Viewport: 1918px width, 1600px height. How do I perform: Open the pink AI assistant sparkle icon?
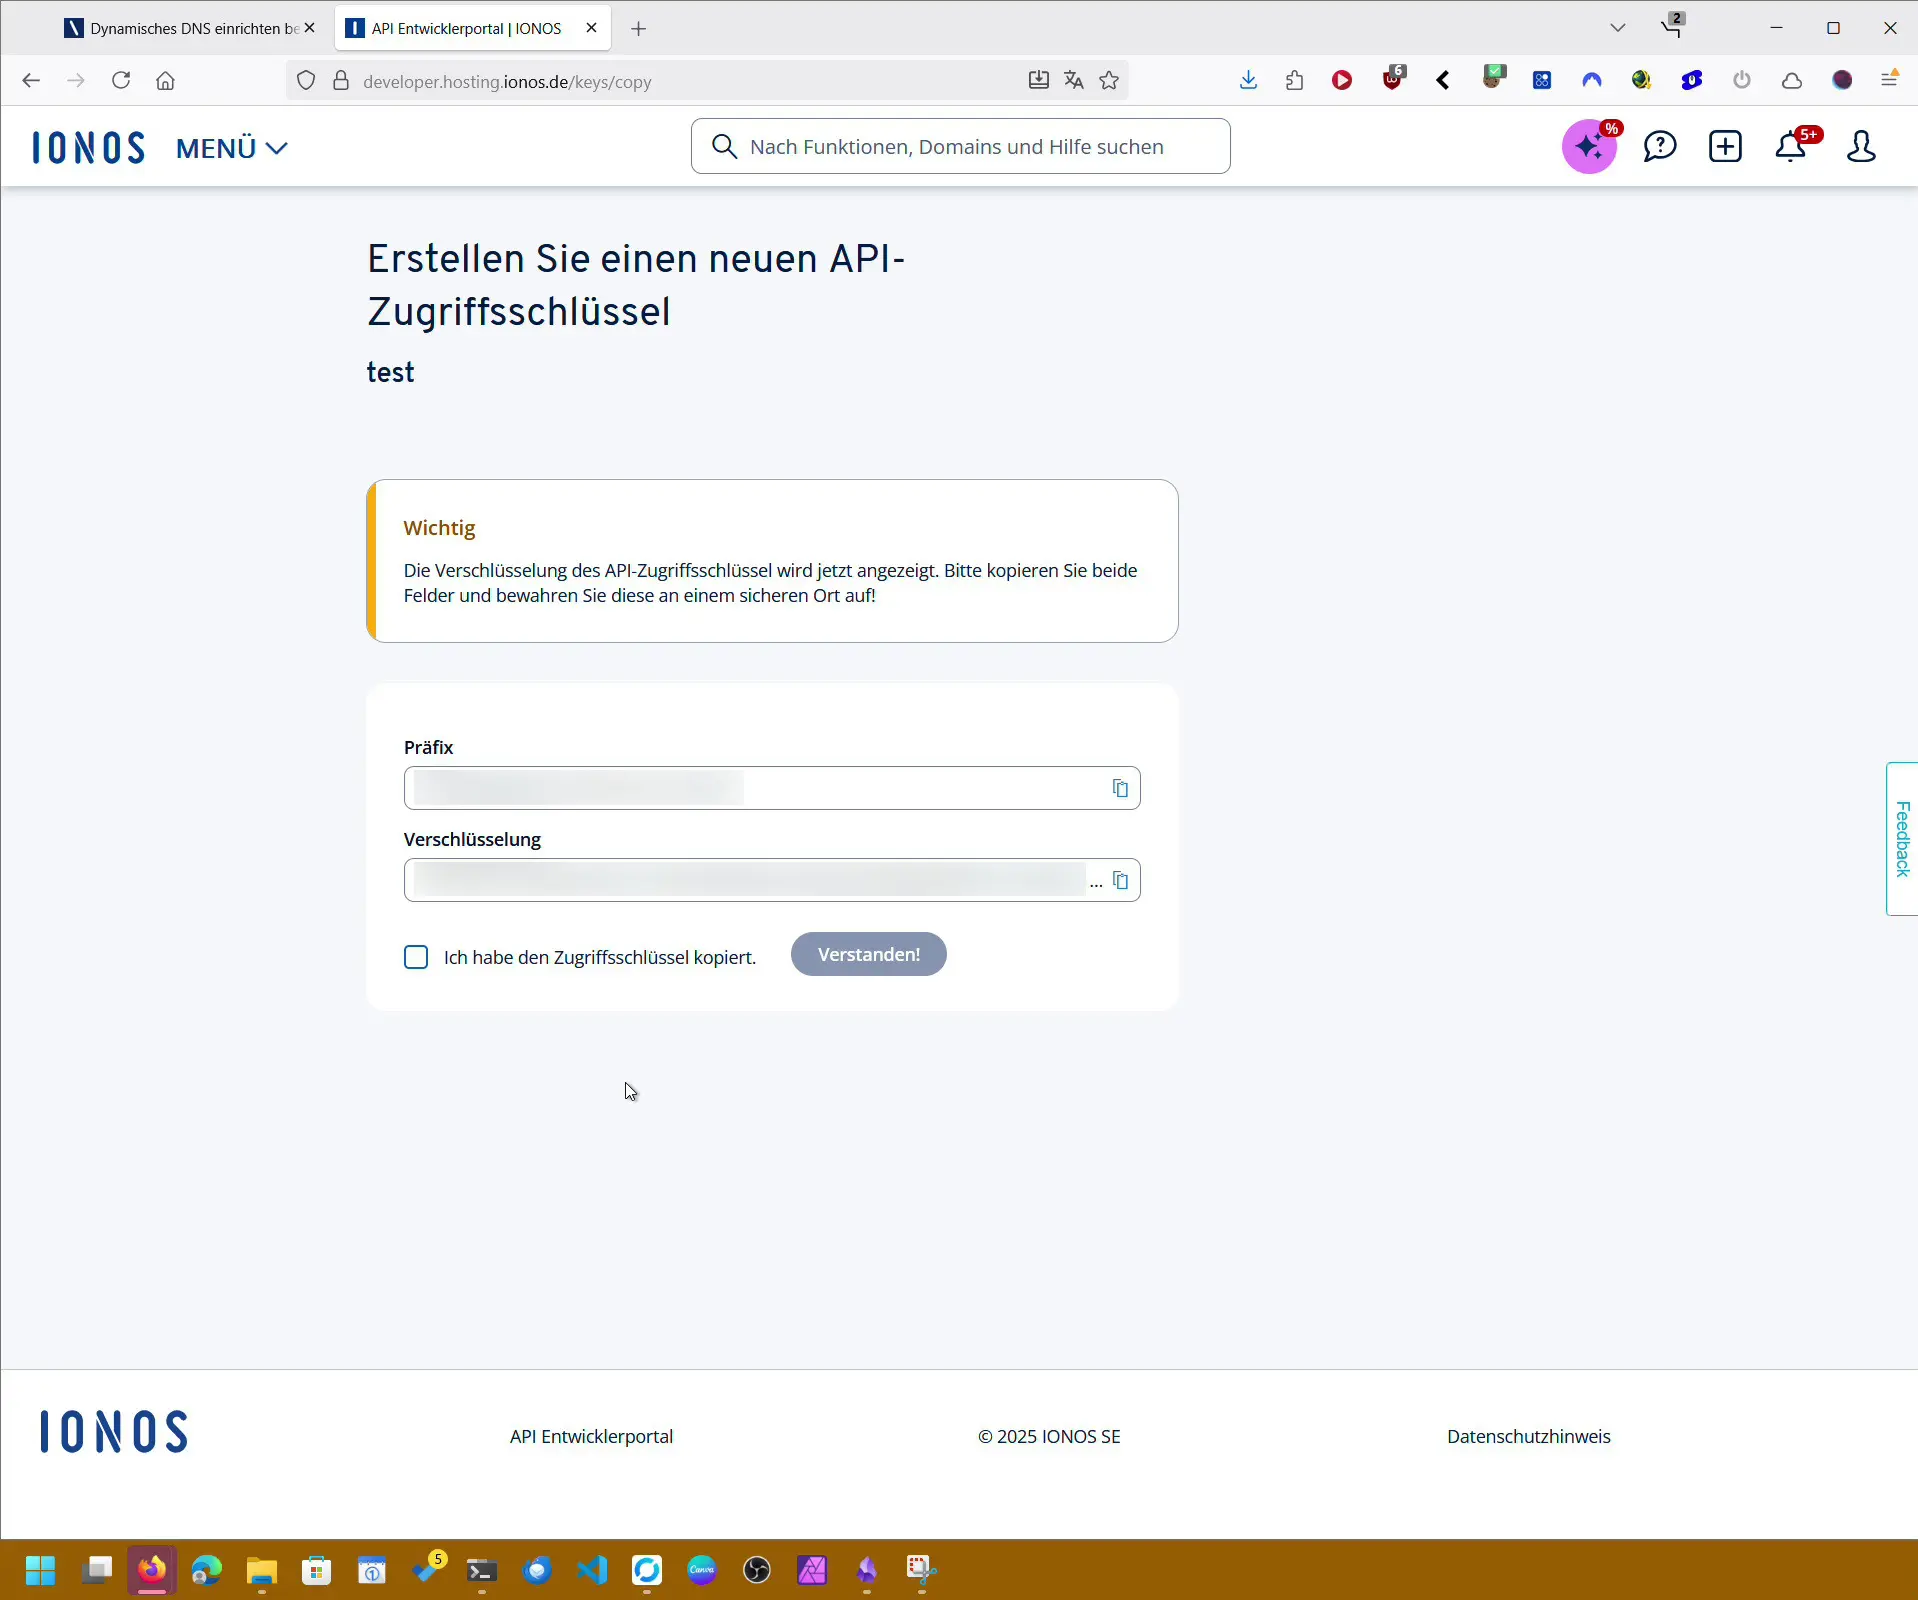click(x=1589, y=147)
